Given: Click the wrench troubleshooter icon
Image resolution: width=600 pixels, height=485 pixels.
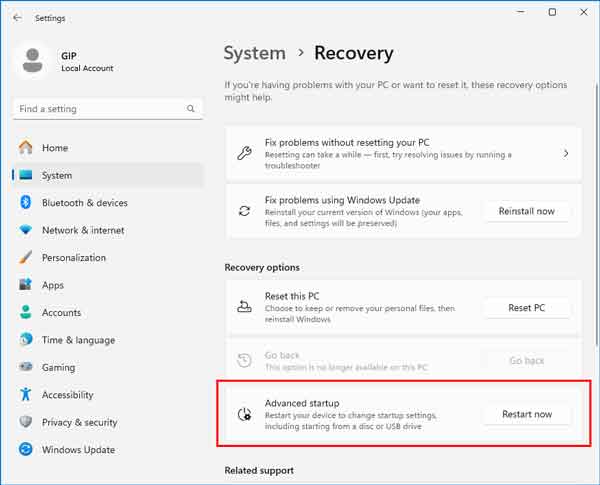Looking at the screenshot, I should 244,154.
